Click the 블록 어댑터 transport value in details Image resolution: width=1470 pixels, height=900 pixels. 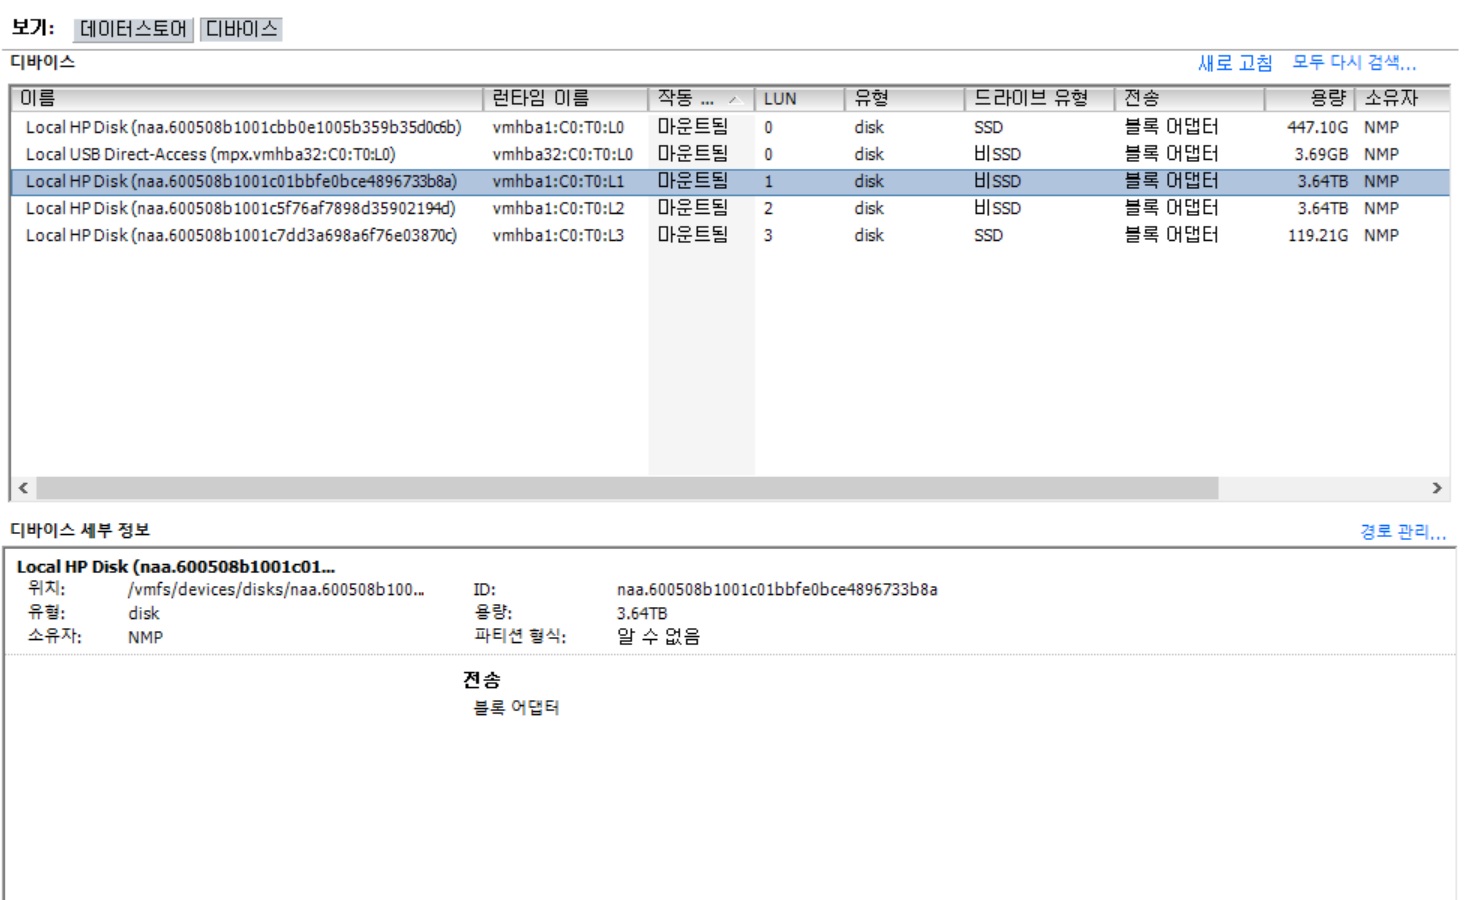[x=515, y=708]
